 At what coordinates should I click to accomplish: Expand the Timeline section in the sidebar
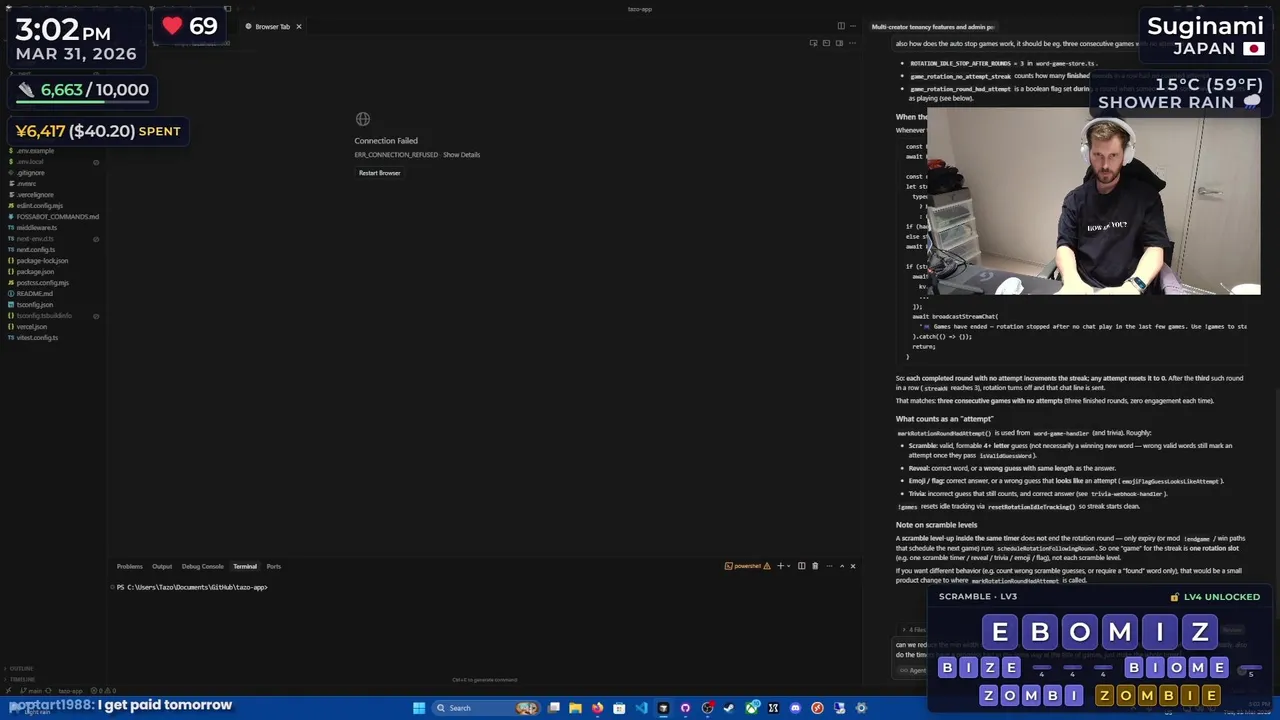tap(20, 680)
